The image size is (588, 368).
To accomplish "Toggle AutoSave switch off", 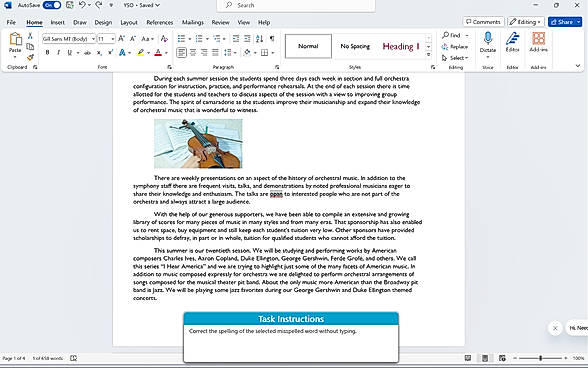I will [52, 5].
